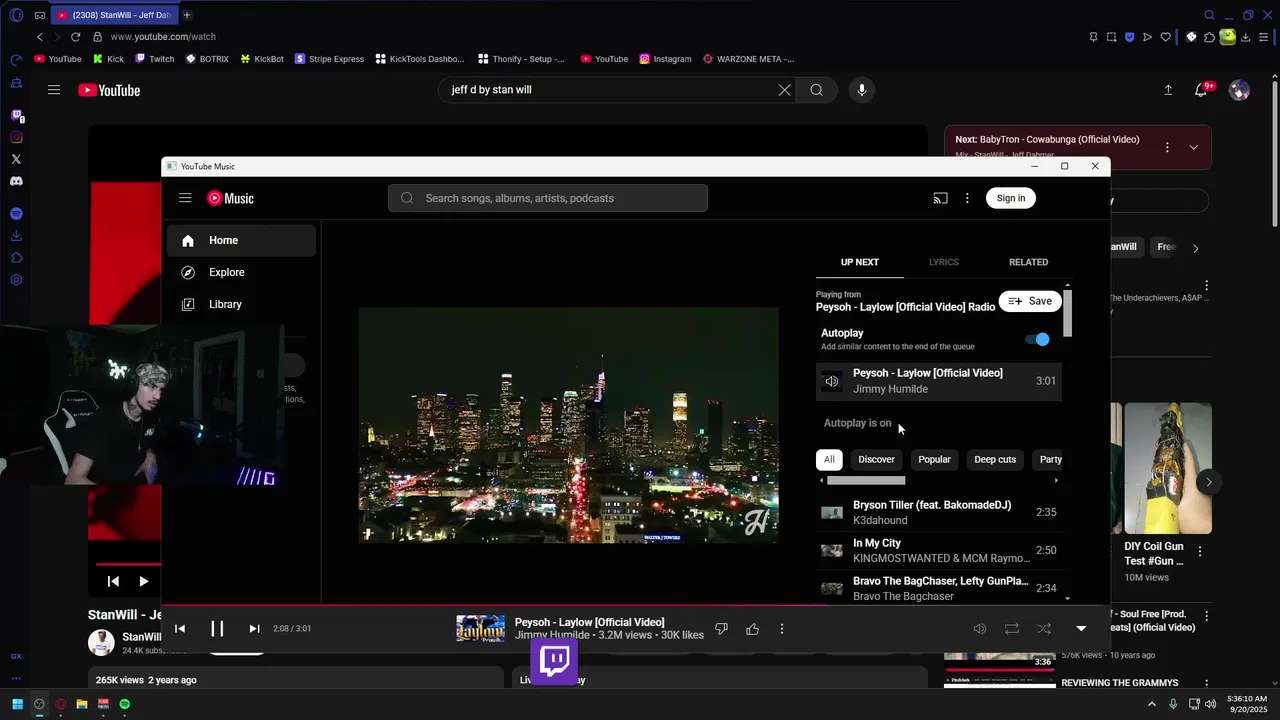Open a new browser tab
The height and width of the screenshot is (720, 1280).
click(187, 15)
